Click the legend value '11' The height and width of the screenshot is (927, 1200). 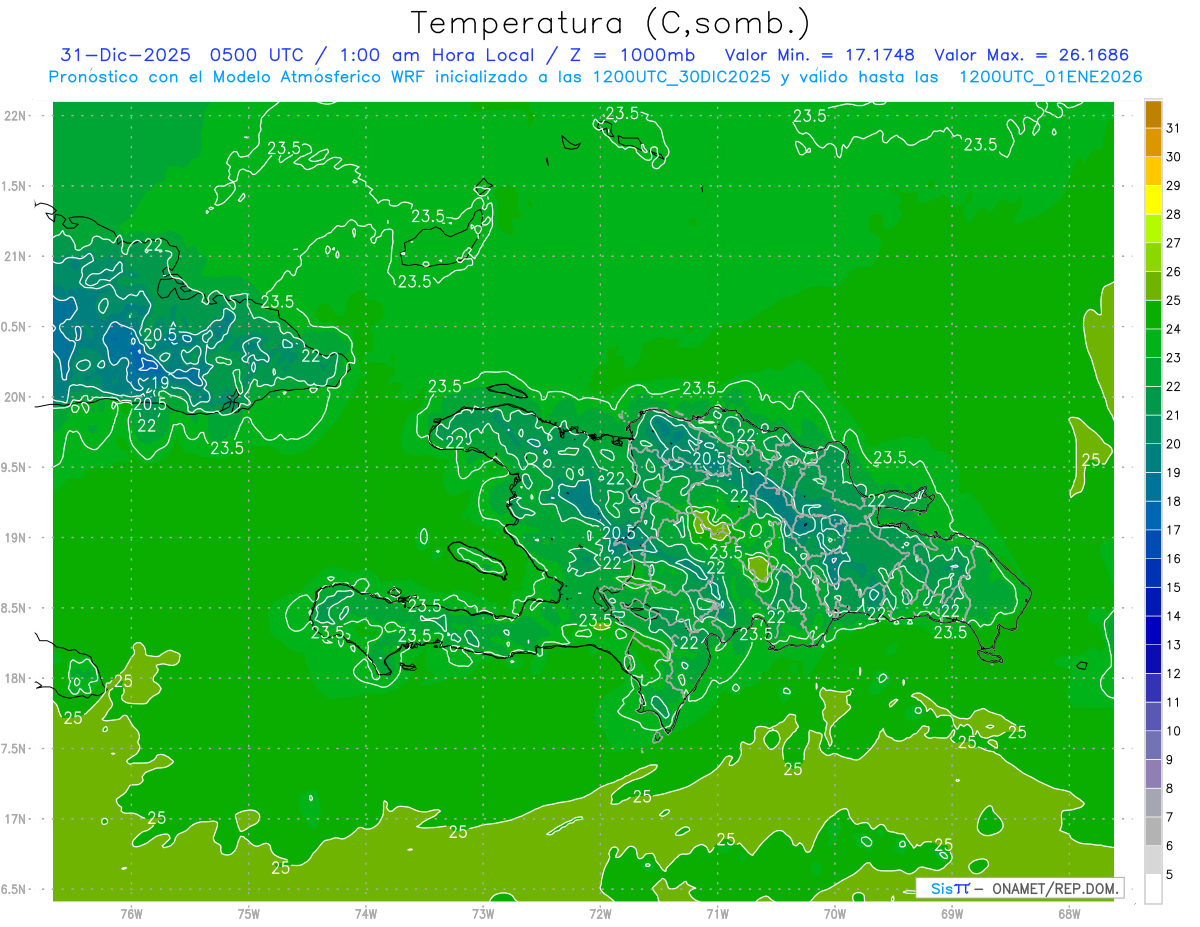coord(1174,702)
